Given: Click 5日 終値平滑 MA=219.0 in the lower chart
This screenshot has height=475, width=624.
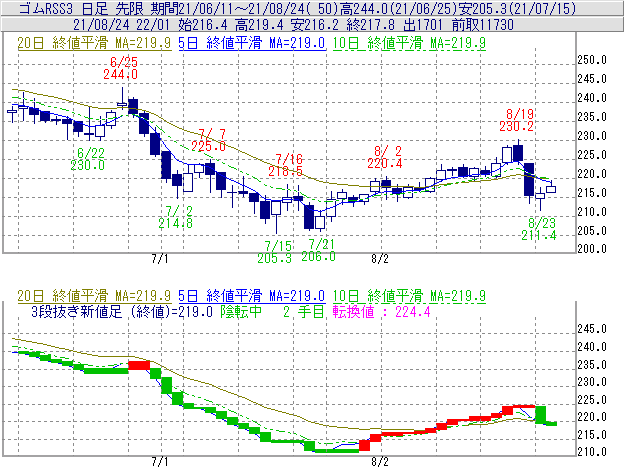Looking at the screenshot, I should point(252,296).
